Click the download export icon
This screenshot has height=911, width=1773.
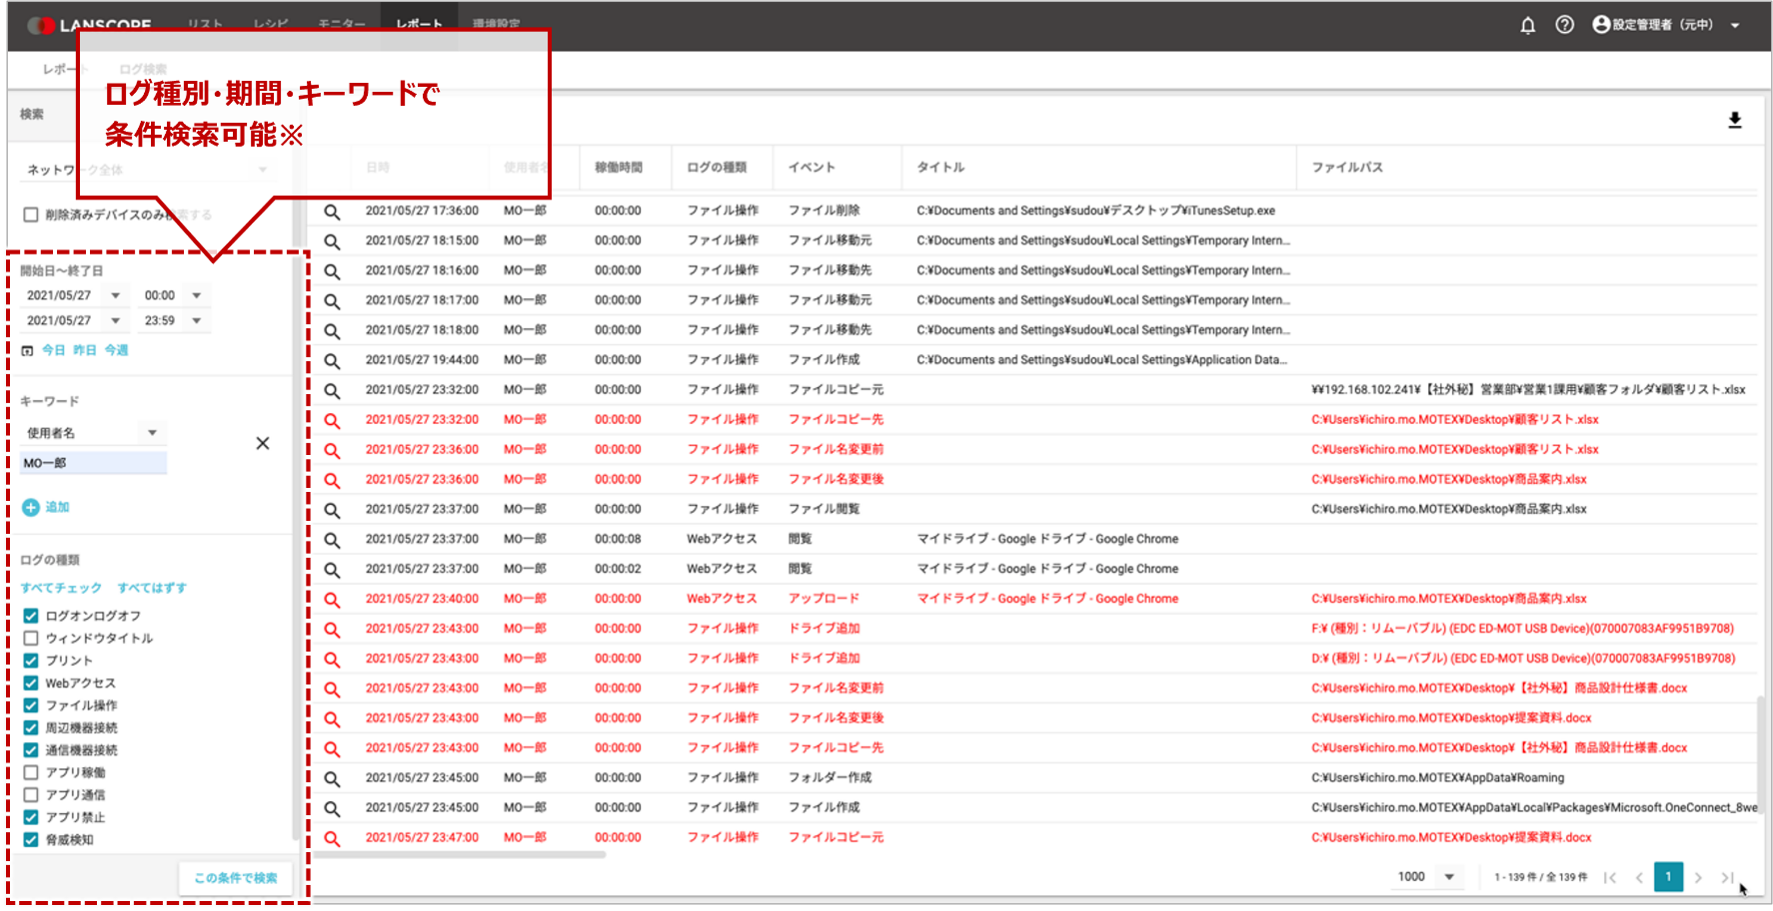pyautogui.click(x=1734, y=120)
